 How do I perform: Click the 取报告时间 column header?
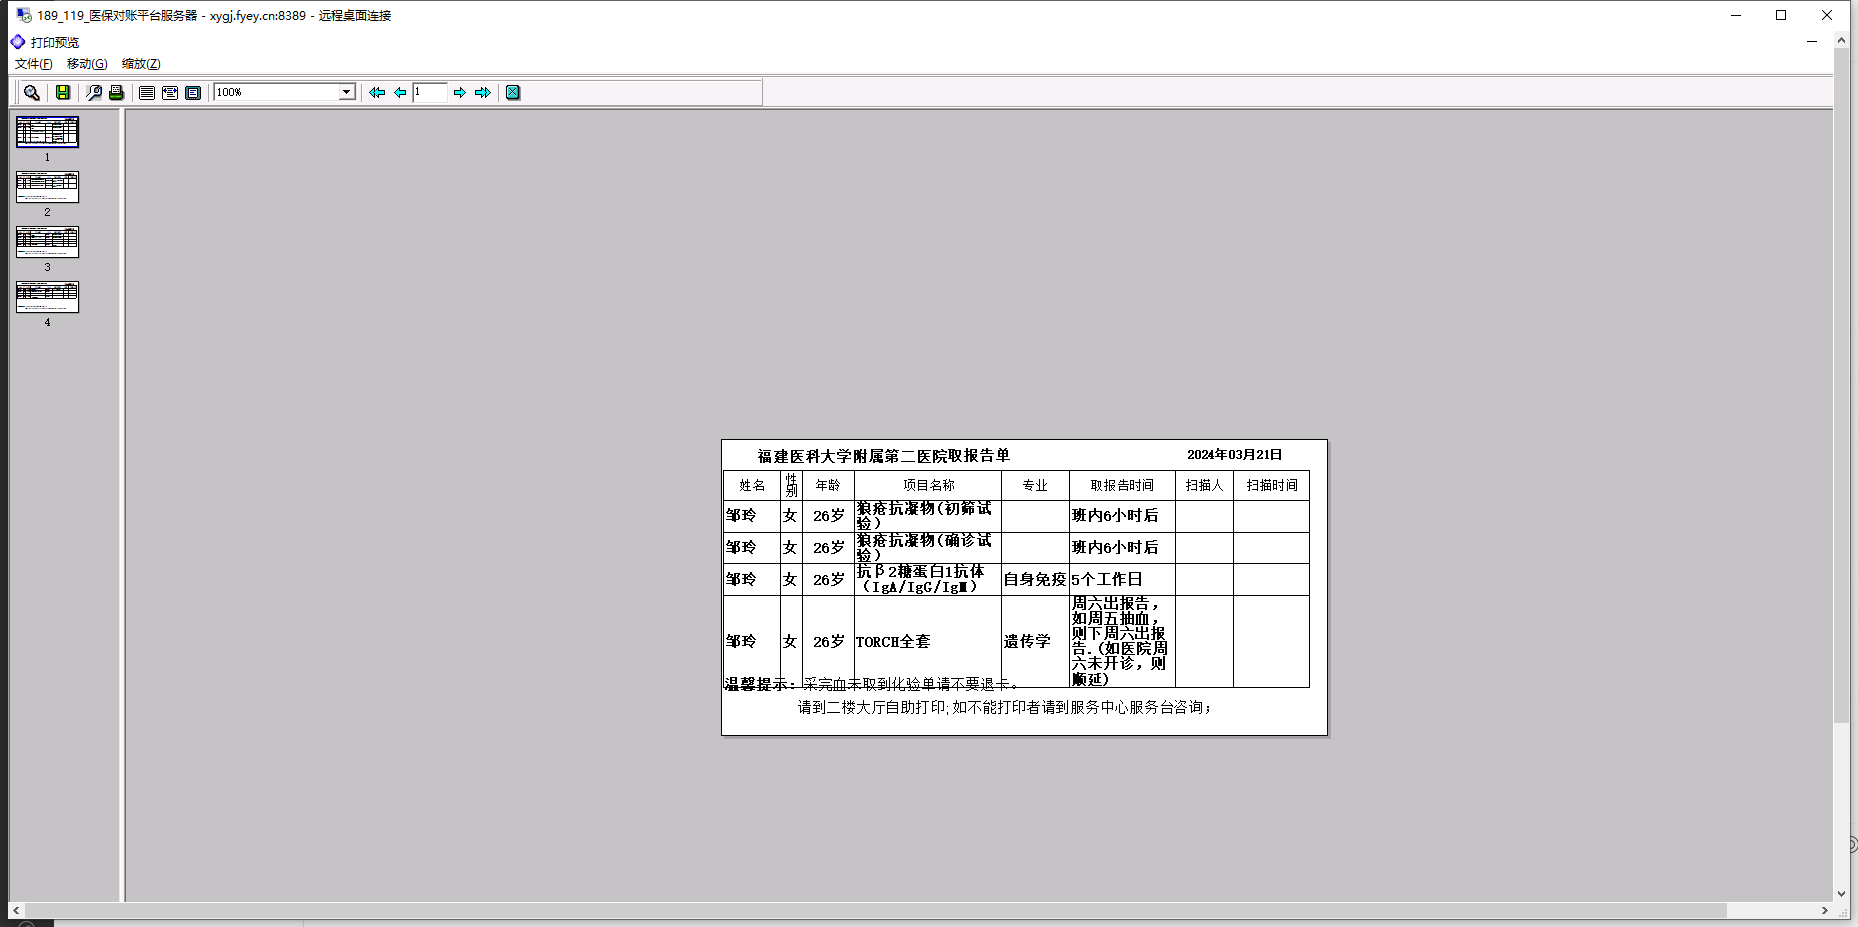(1122, 486)
